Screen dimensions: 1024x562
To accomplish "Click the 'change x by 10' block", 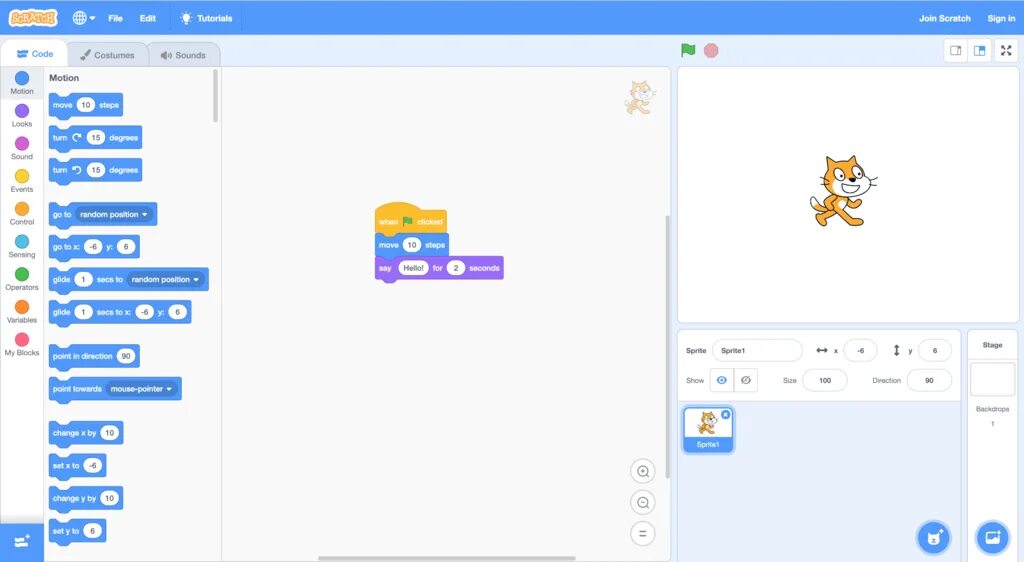I will tap(86, 433).
